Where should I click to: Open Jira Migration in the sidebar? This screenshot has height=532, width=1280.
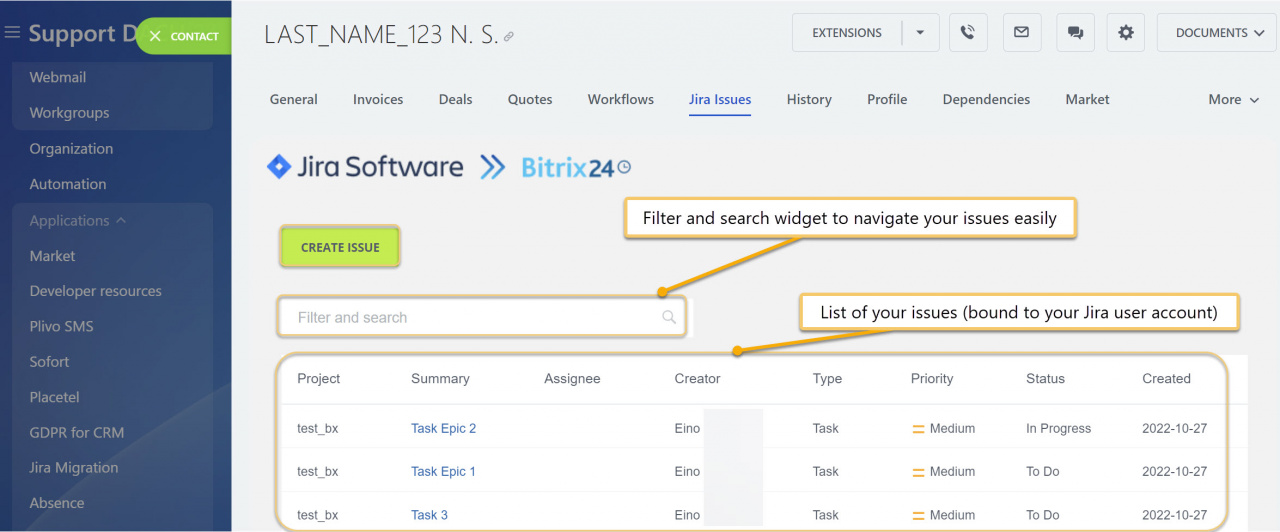pos(74,467)
